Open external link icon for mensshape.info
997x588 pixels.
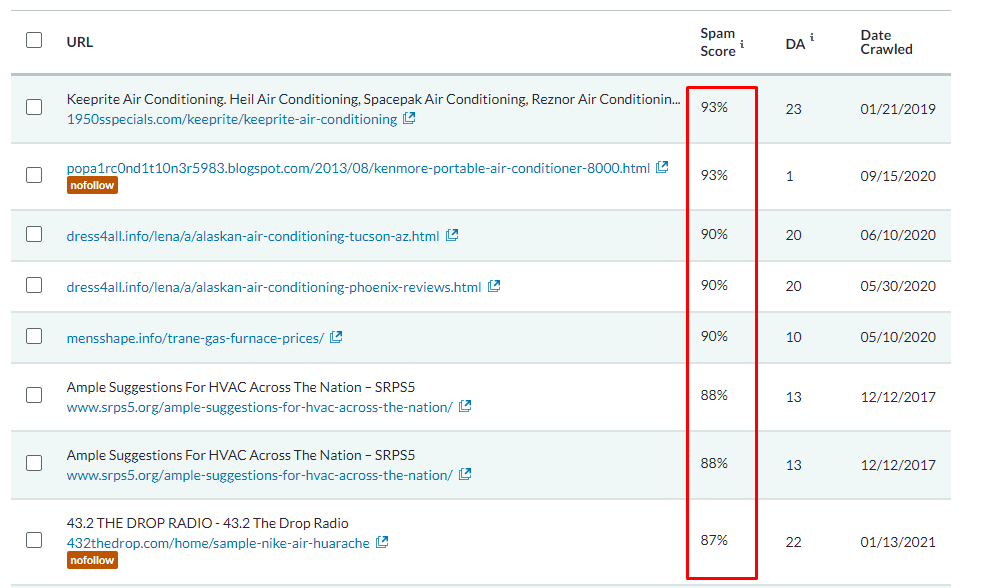point(336,338)
